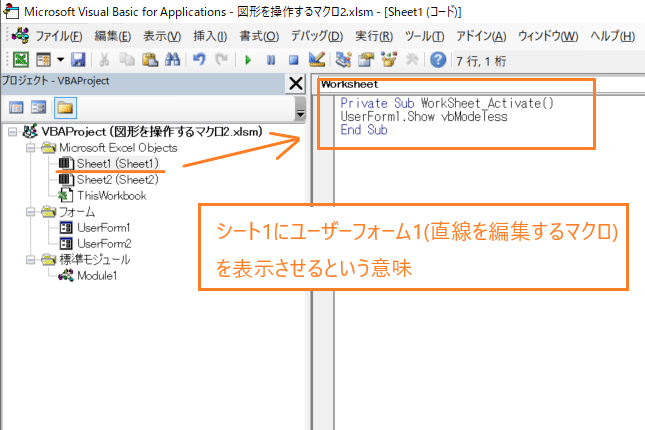Toggle Design Mode icon
The height and width of the screenshot is (430, 645).
tap(317, 60)
